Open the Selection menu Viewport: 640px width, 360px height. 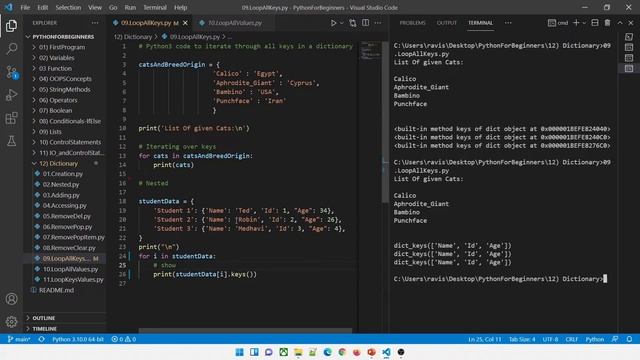point(68,7)
